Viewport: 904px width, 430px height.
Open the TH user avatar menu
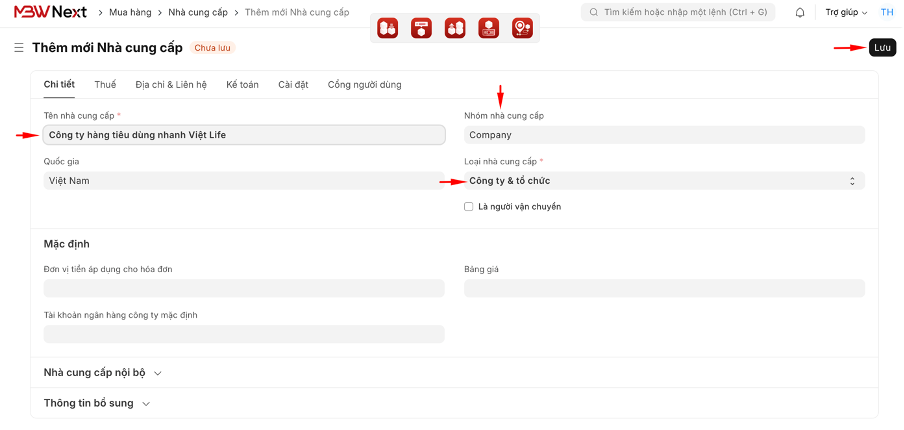pyautogui.click(x=886, y=13)
